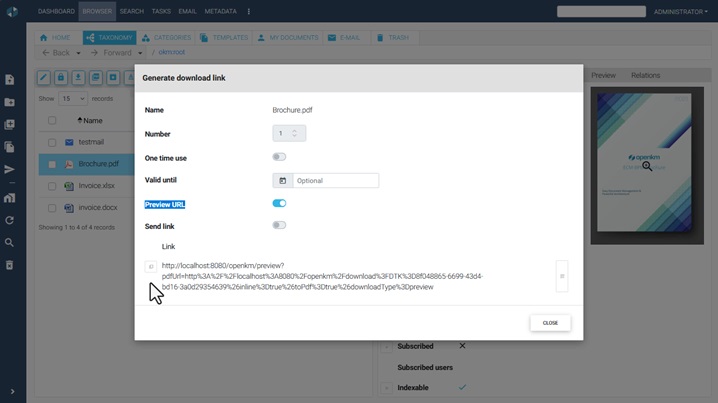Disable the Preview URL switch

279,203
